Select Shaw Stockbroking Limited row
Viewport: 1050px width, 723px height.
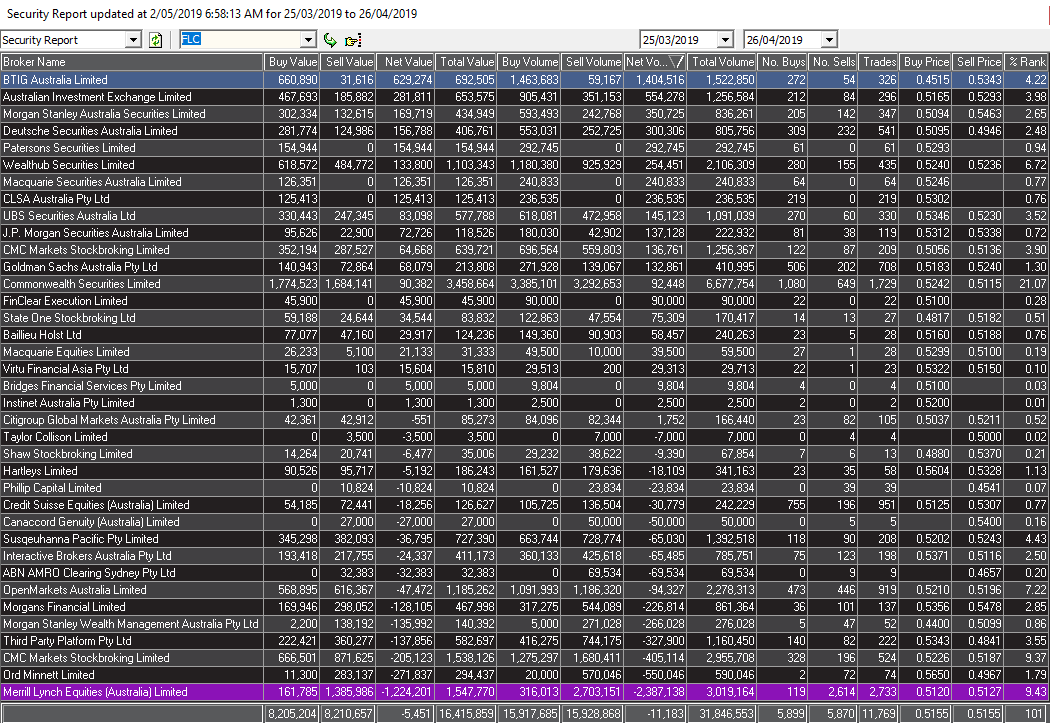click(x=524, y=454)
